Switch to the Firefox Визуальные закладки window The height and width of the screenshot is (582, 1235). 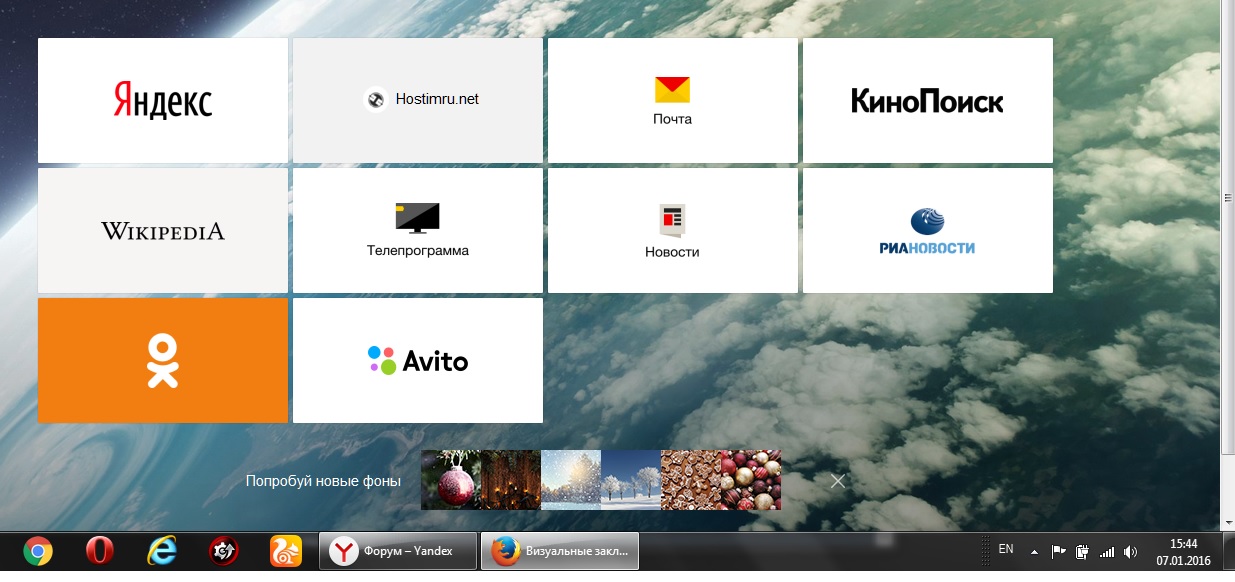560,551
